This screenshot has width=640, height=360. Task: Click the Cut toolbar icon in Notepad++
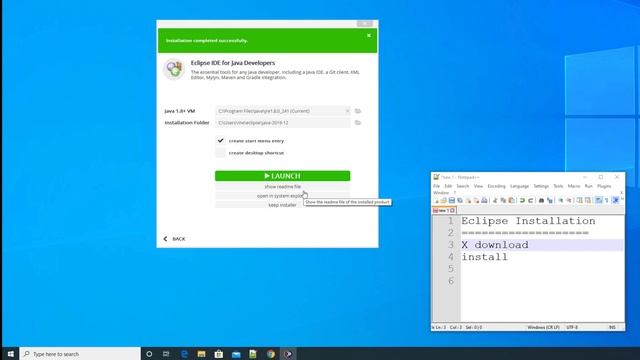coord(495,200)
